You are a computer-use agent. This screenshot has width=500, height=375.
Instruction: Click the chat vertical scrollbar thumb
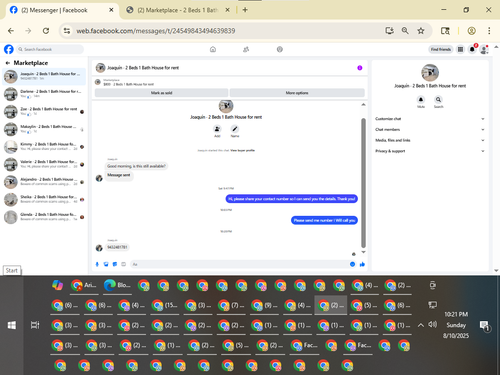tap(363, 183)
